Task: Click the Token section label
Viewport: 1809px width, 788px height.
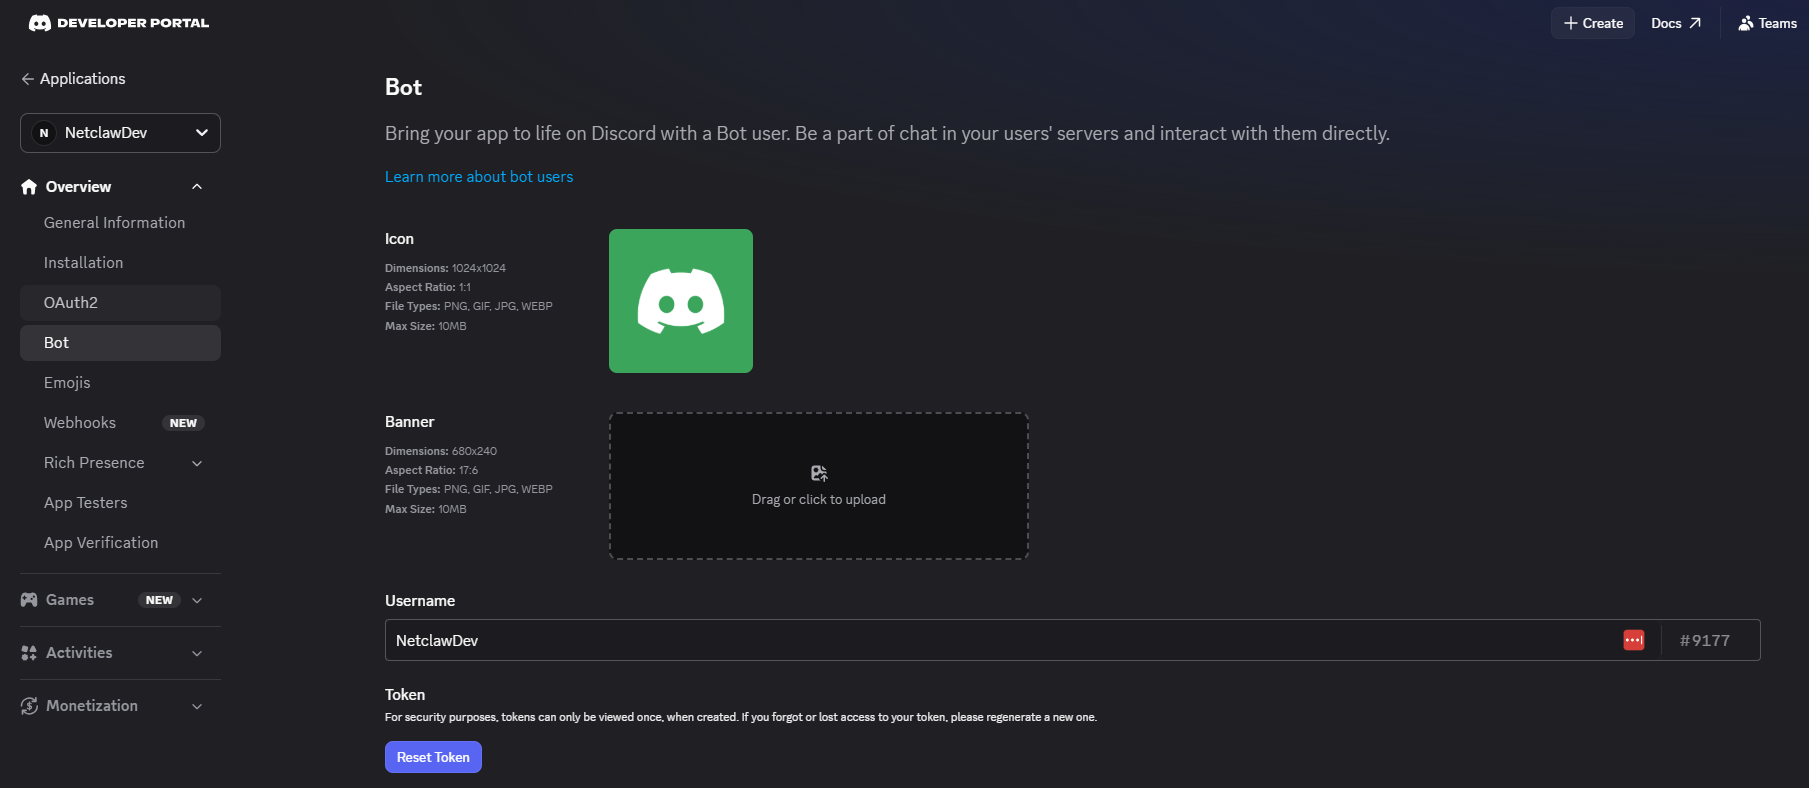Action: 405,695
